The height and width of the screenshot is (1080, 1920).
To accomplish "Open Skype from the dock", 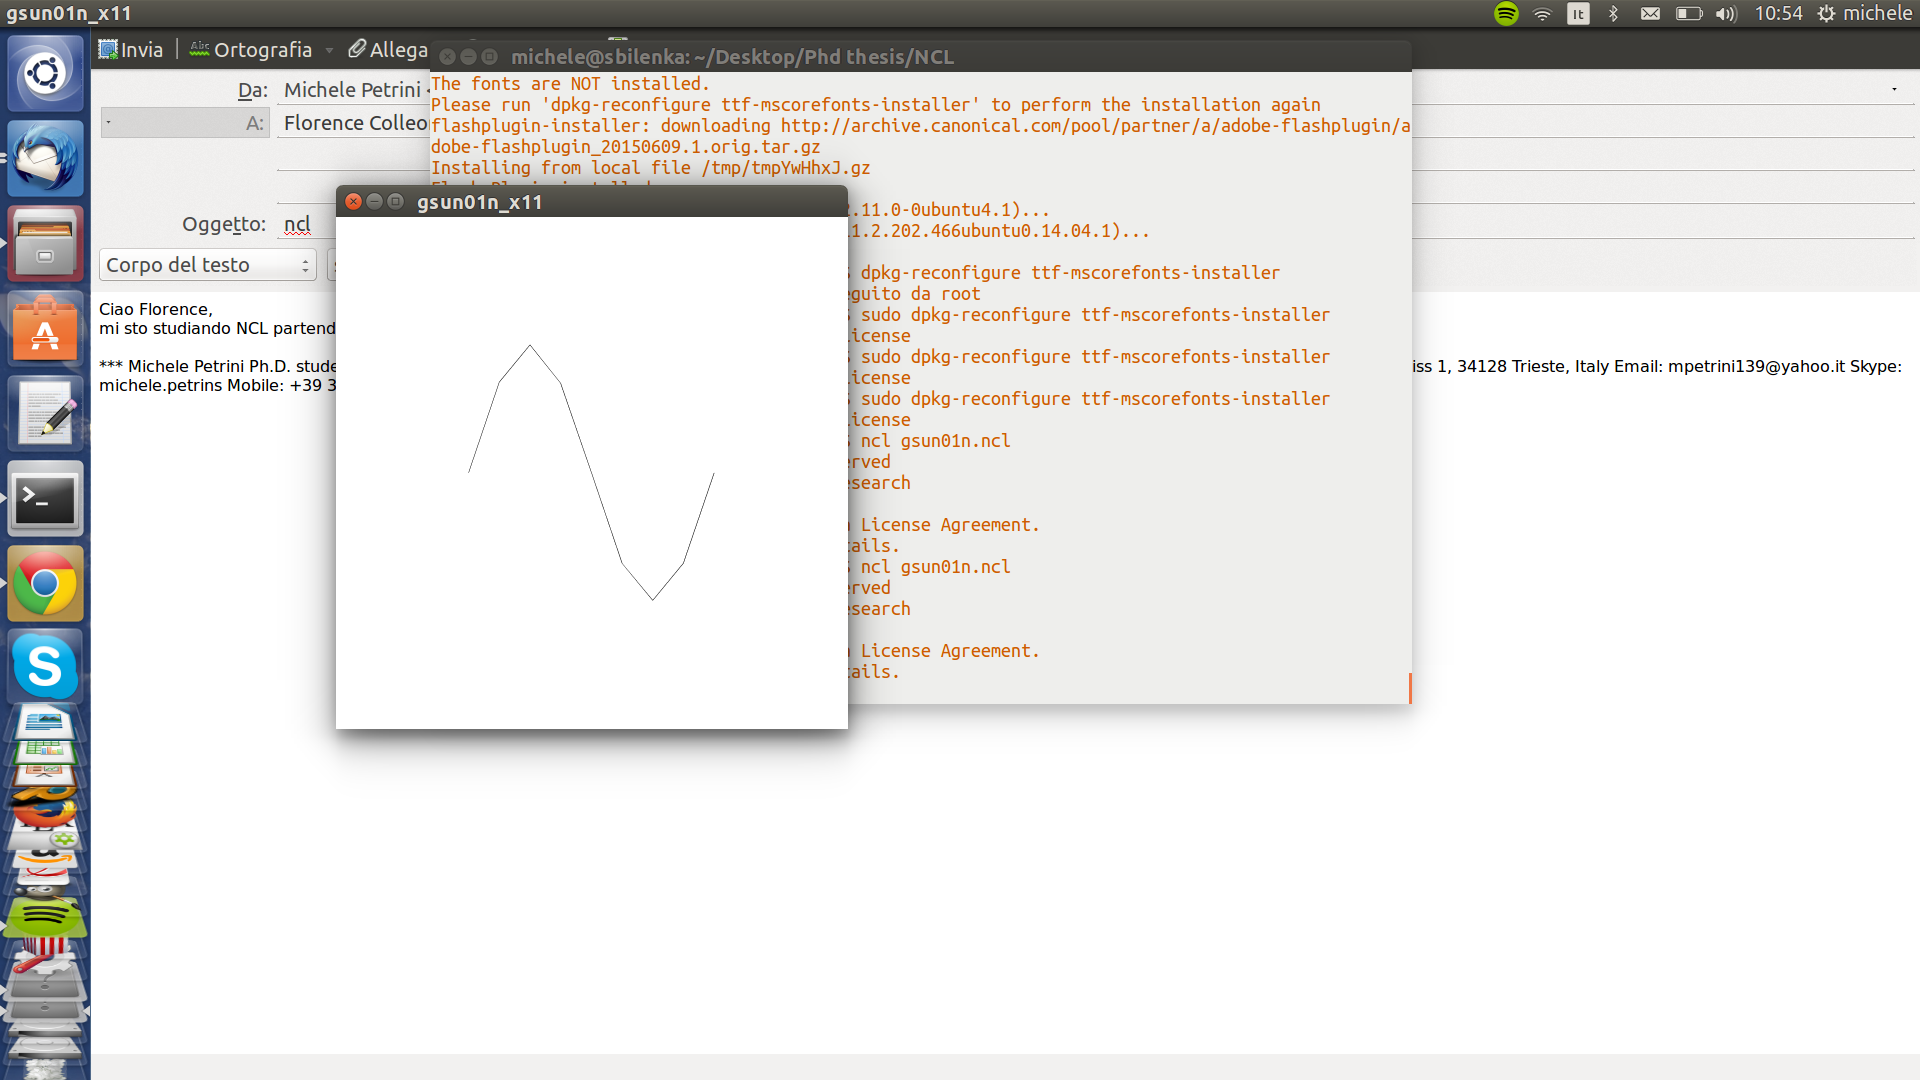I will (45, 666).
